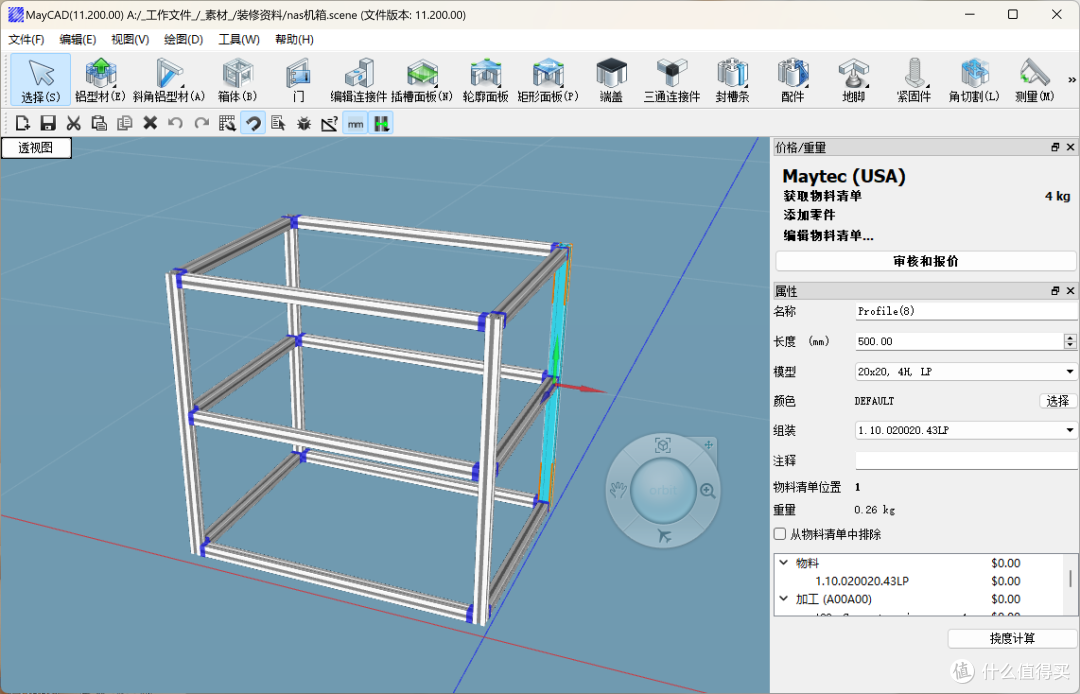The image size is (1080, 694).
Task: Click 编辑物料清单... link
Action: 829,235
